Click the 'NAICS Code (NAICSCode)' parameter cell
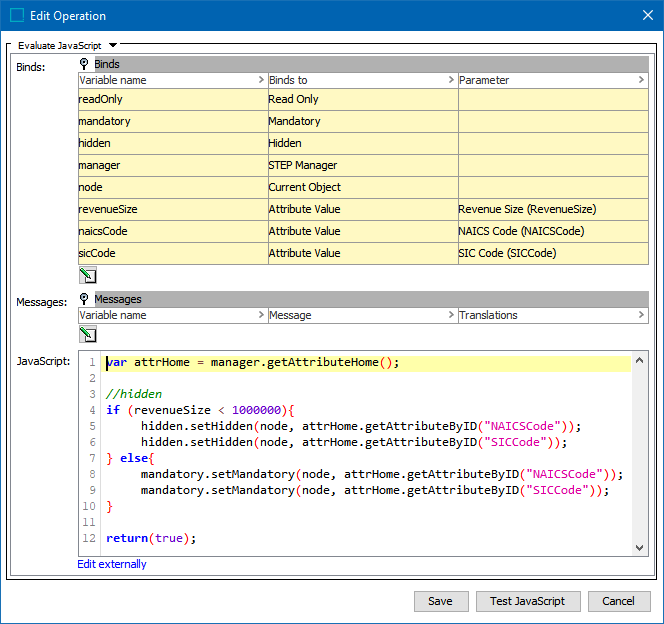The width and height of the screenshot is (664, 624). point(552,231)
